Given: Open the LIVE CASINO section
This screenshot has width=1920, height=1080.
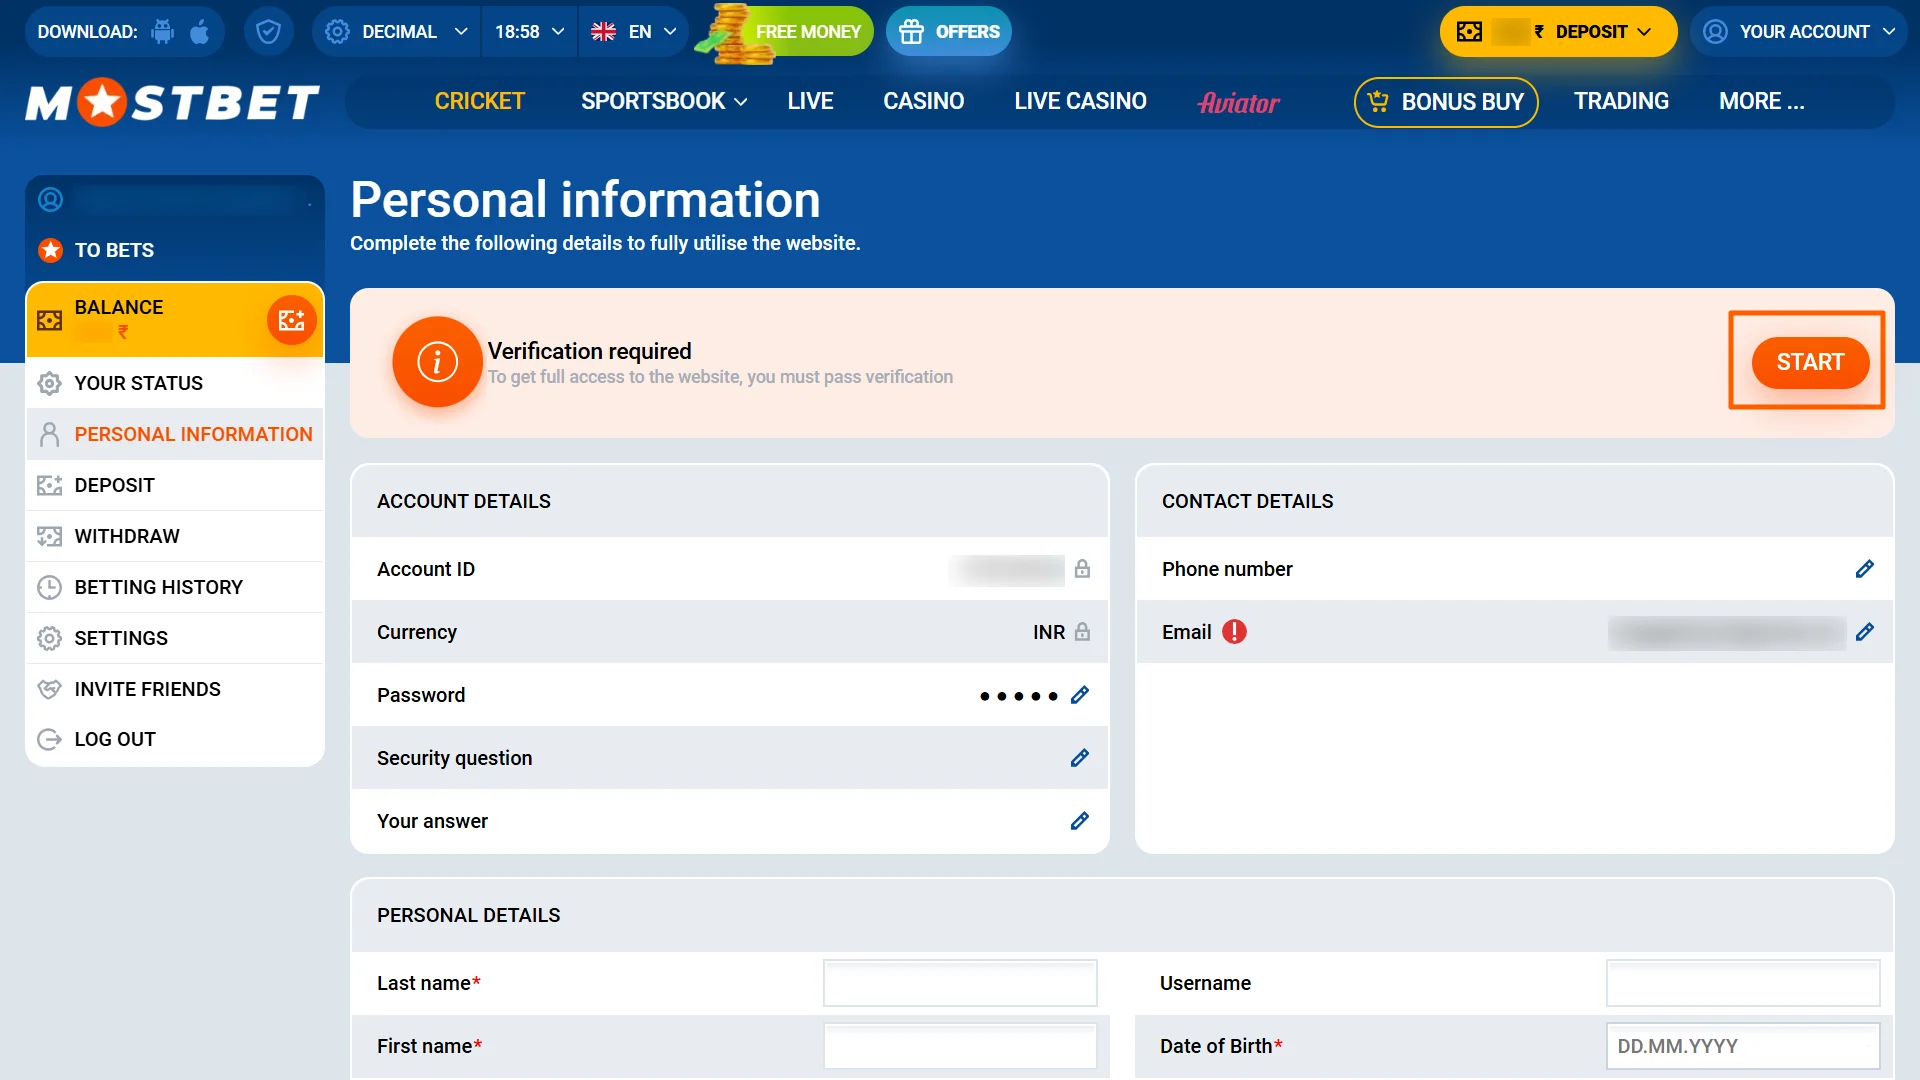Looking at the screenshot, I should click(1080, 101).
